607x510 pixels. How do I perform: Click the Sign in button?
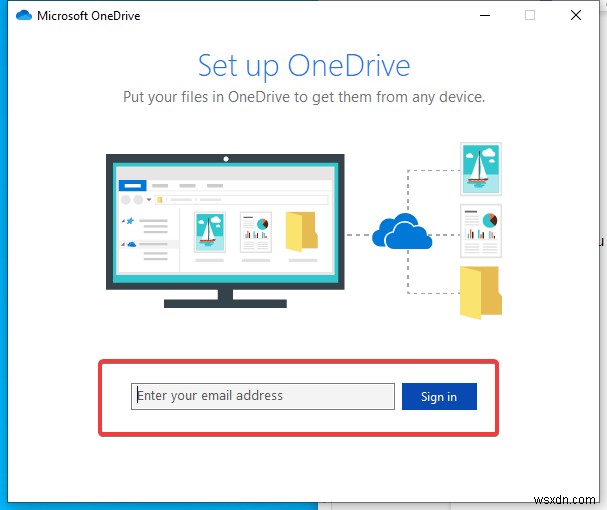439,396
